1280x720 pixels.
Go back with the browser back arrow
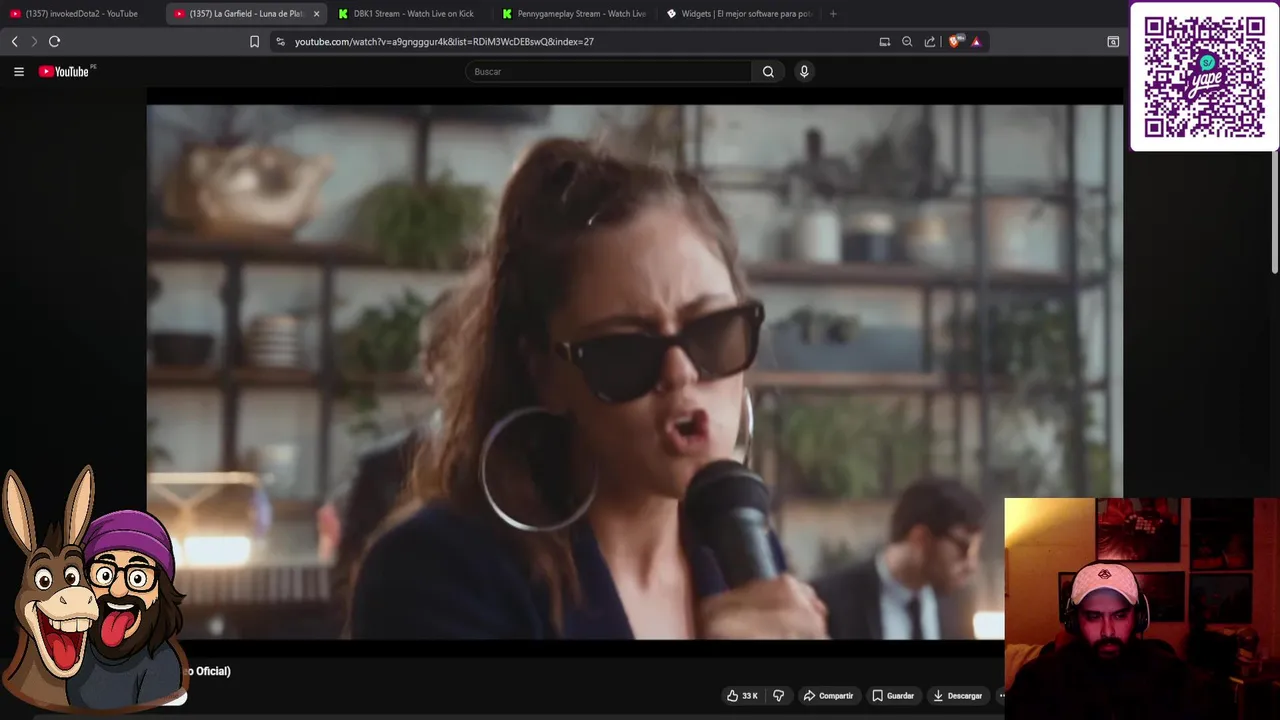14,41
